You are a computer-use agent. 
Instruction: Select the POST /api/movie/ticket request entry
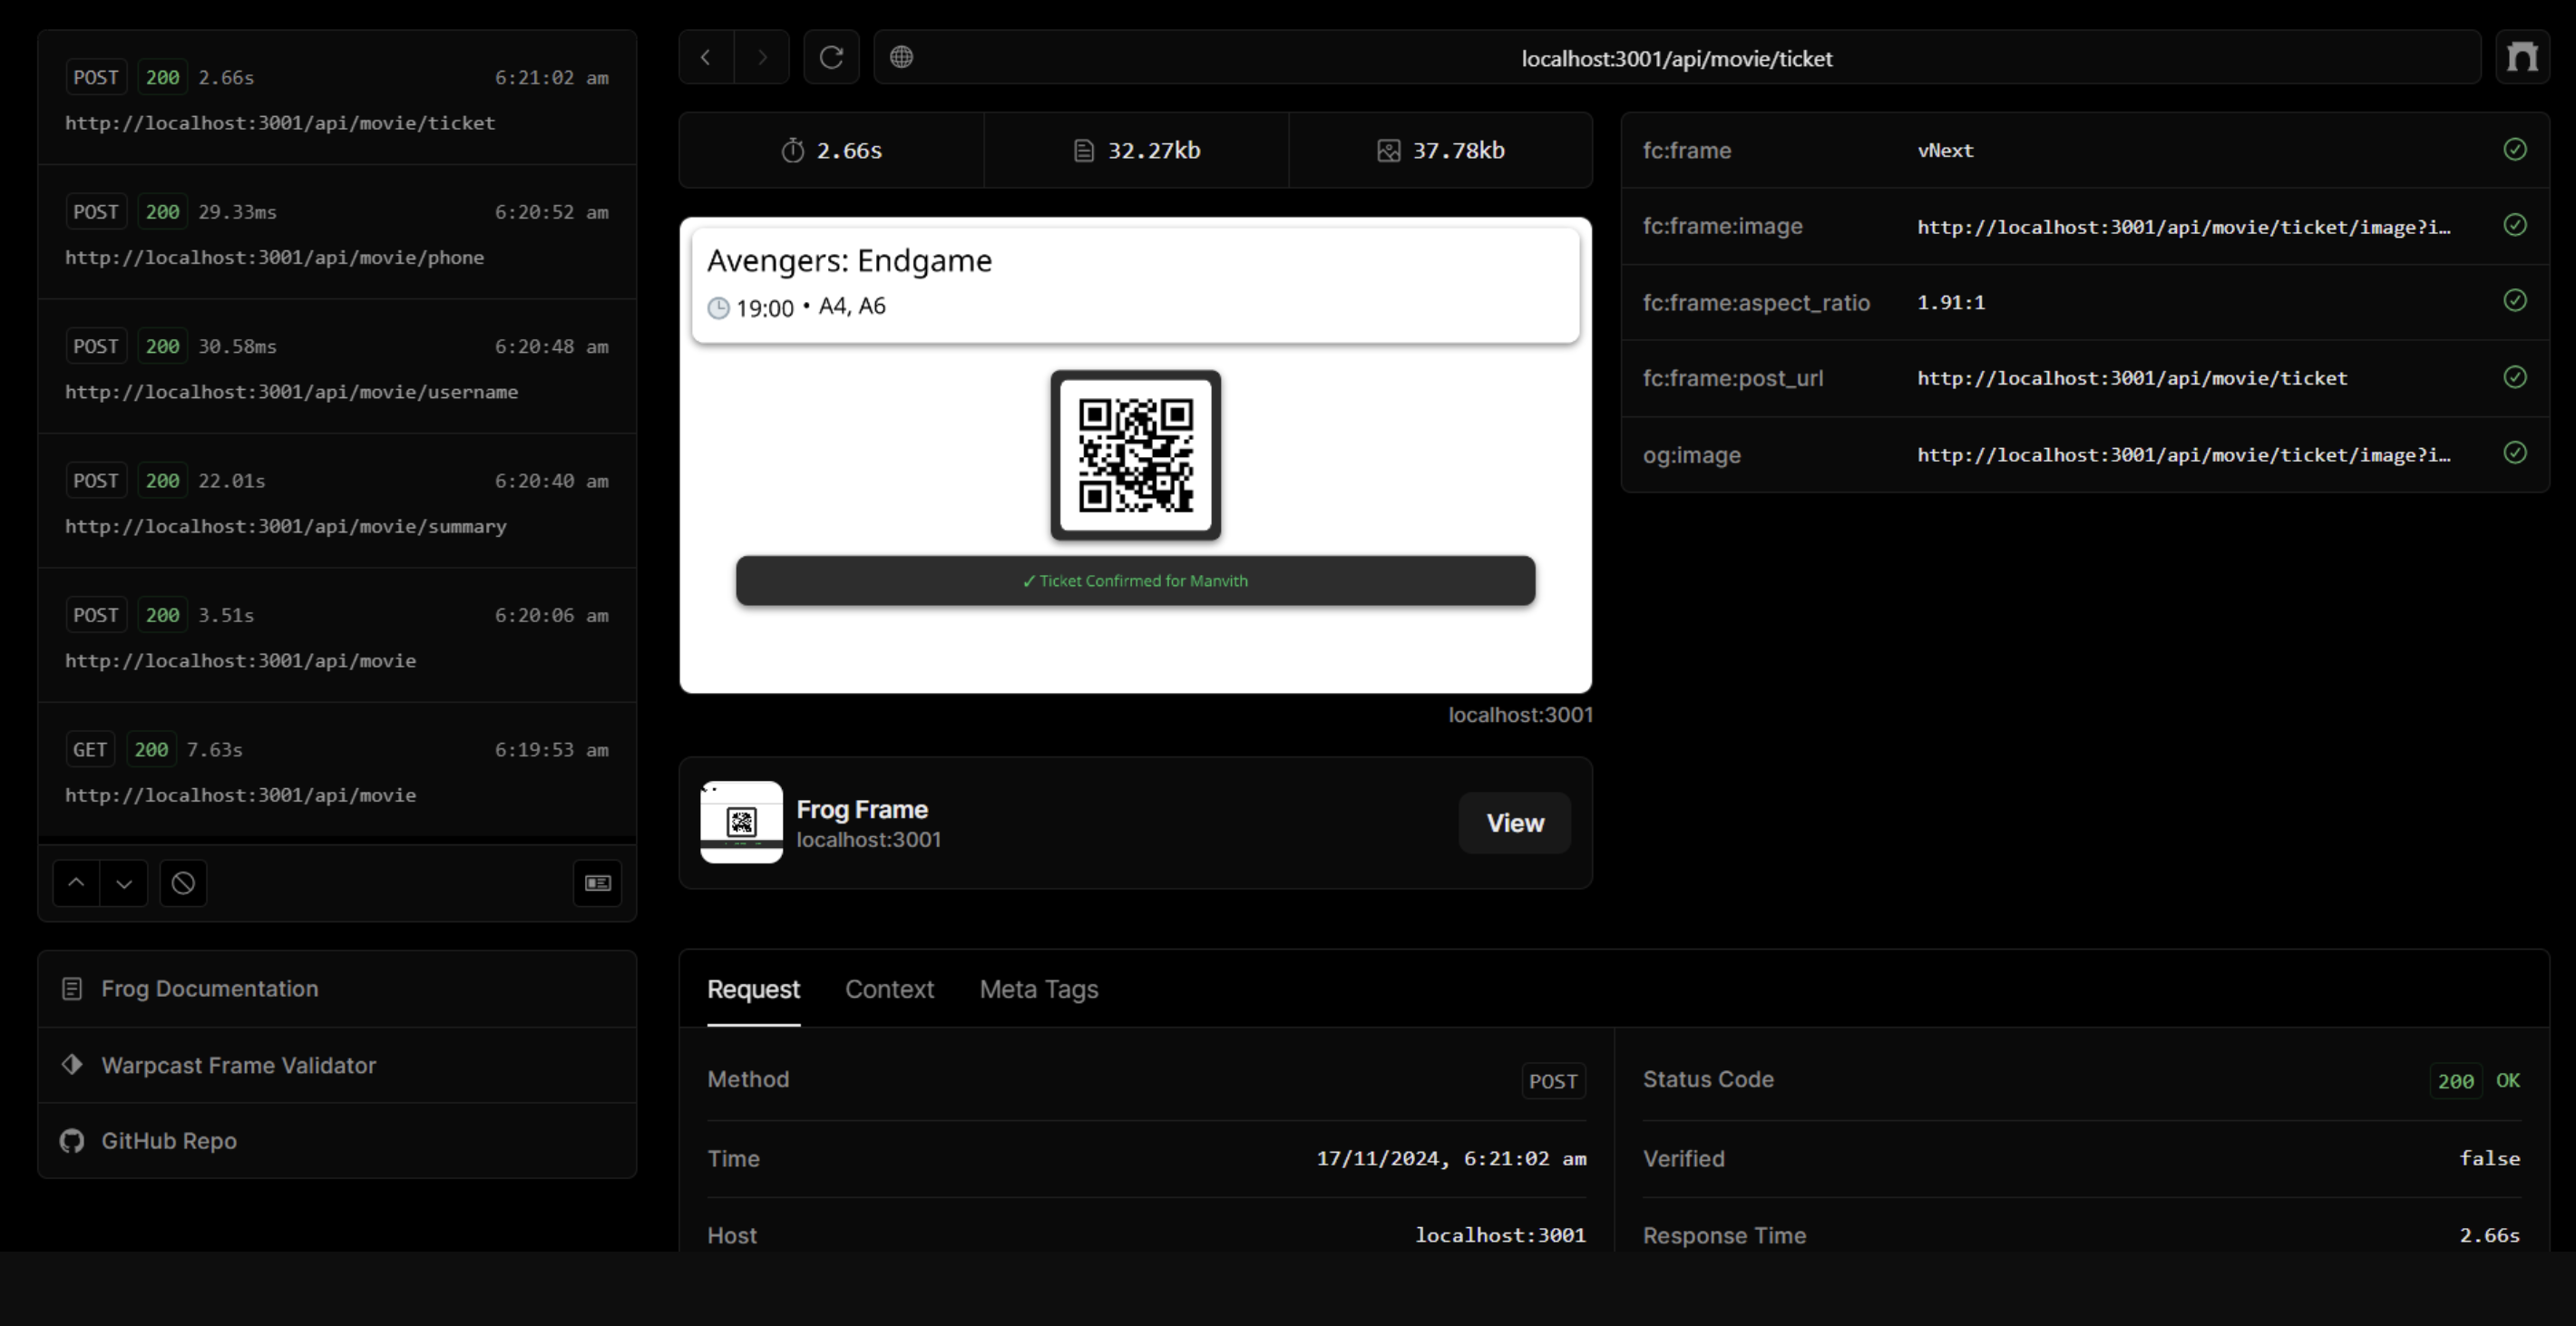pyautogui.click(x=337, y=98)
